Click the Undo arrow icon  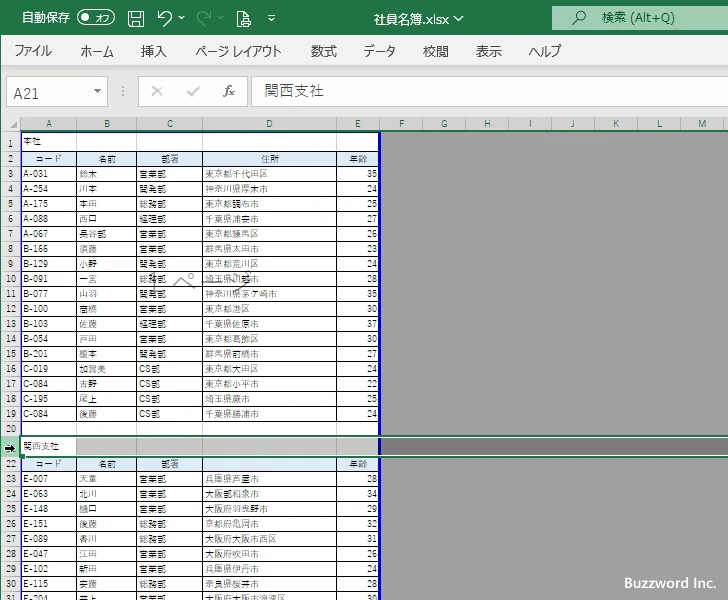click(x=164, y=18)
